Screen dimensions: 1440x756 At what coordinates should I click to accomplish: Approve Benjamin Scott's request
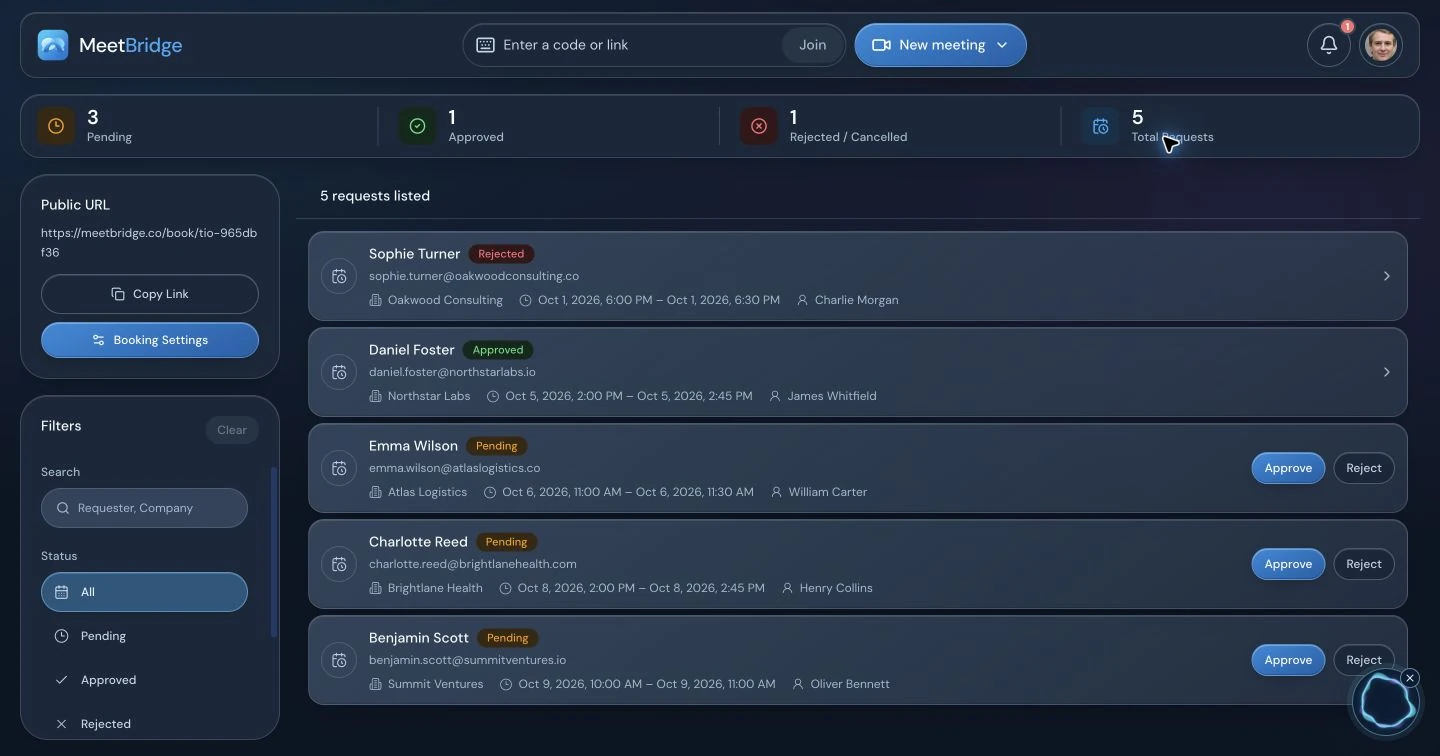coord(1288,660)
